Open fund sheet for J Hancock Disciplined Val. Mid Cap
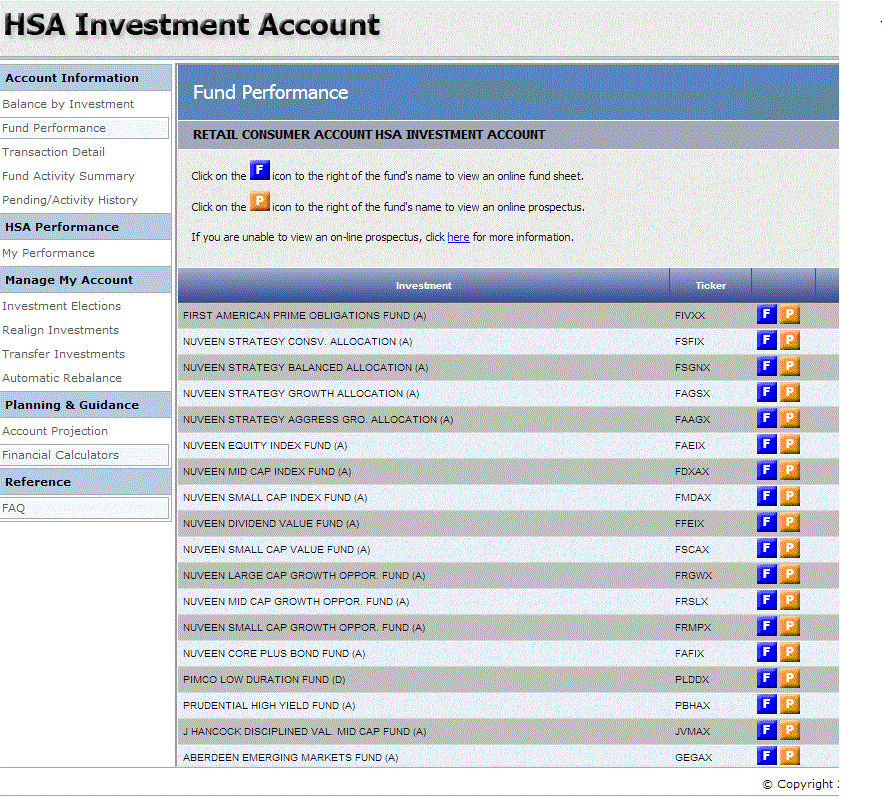The image size is (882, 802). pyautogui.click(x=766, y=730)
